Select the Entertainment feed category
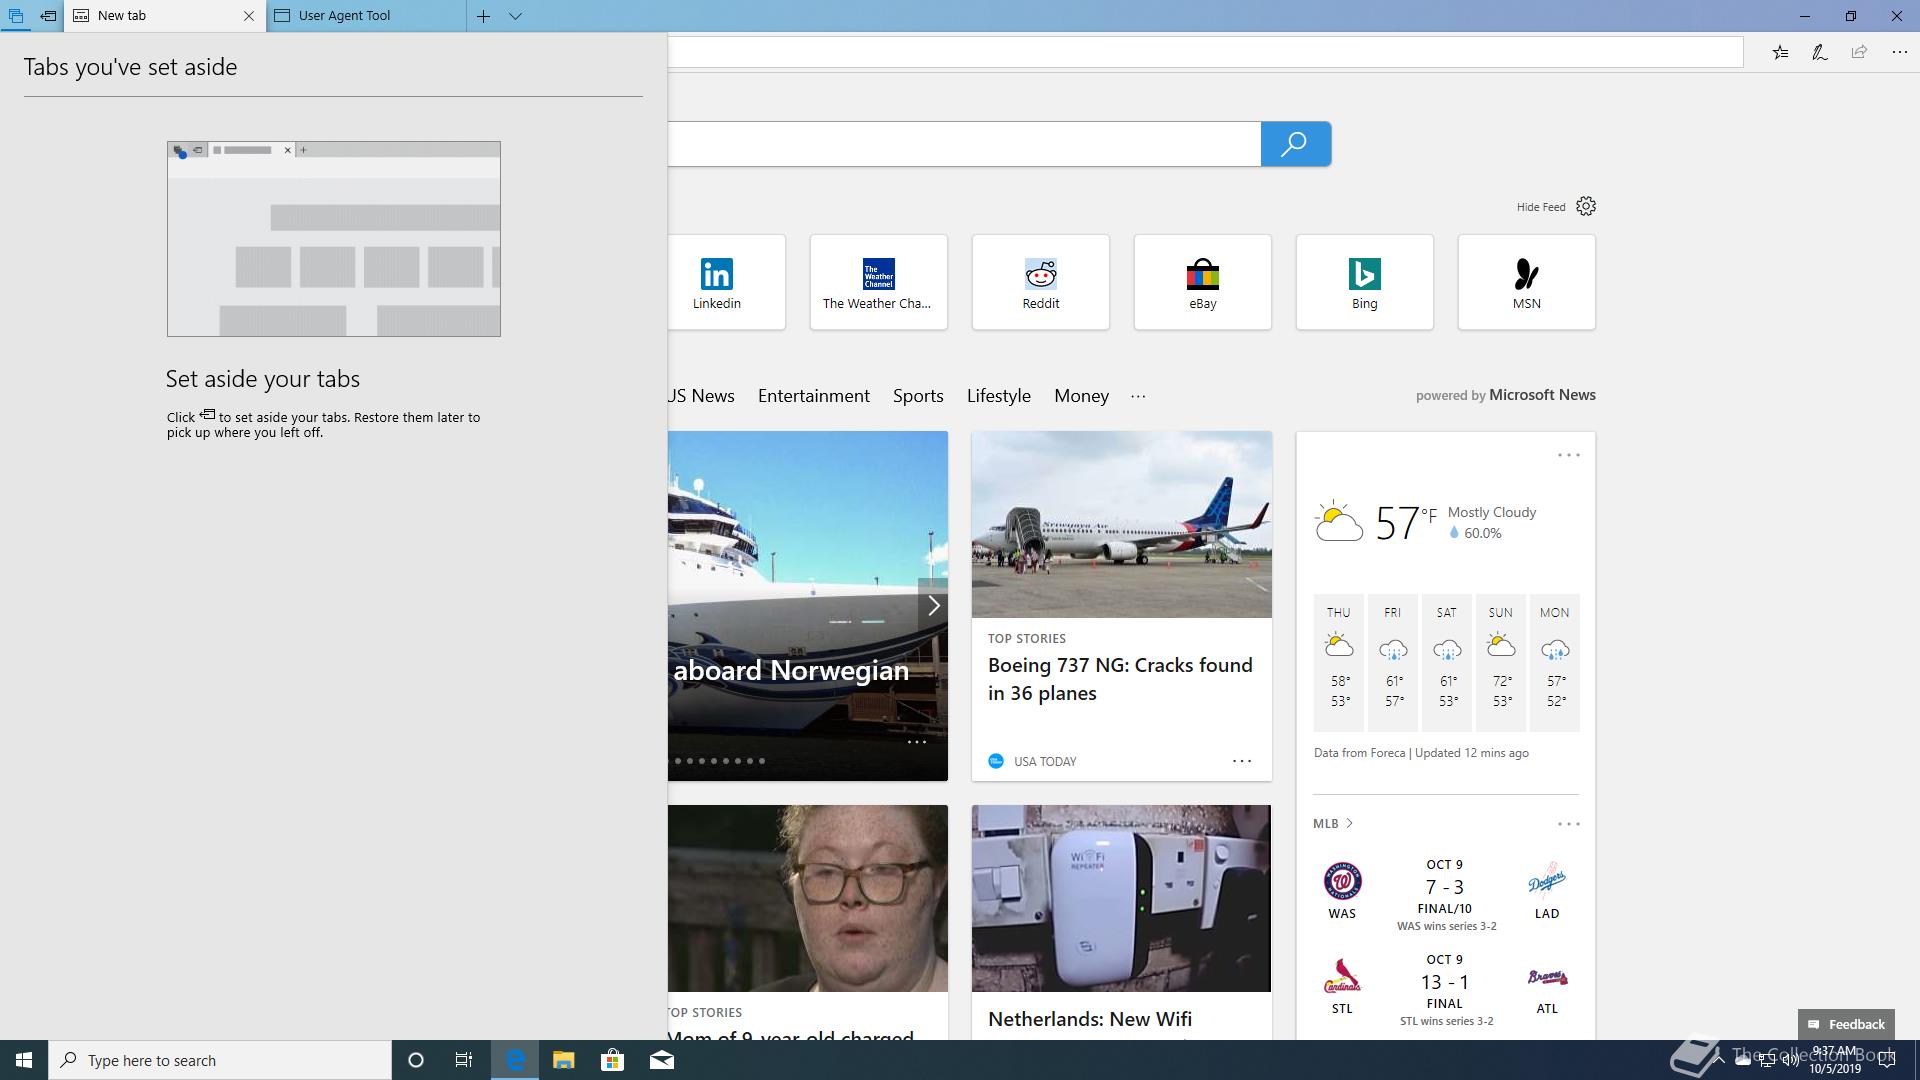 813,396
